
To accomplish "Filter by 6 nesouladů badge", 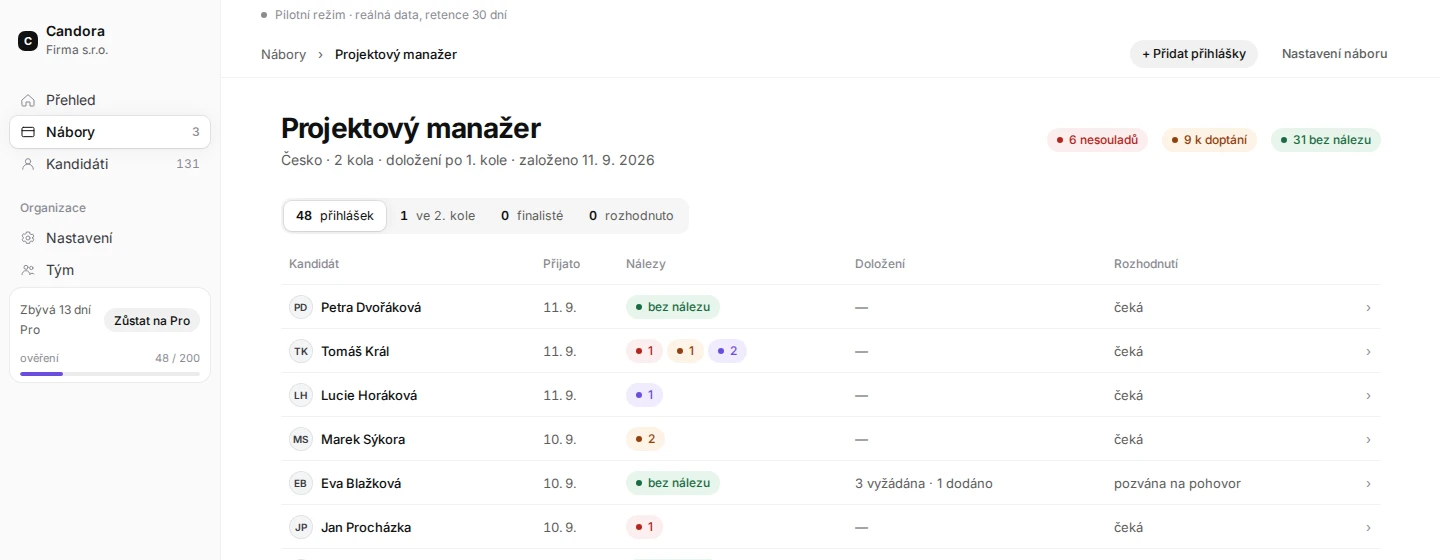I will [1097, 140].
